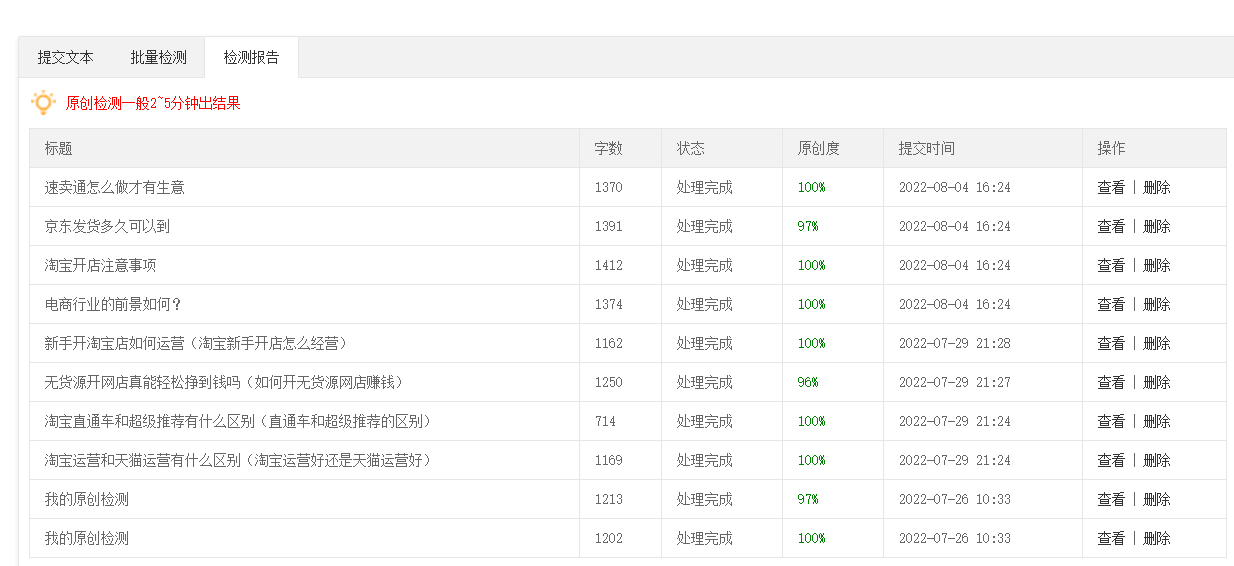1234x566 pixels.
Task: View report for 淘宝运营和天猫运营有什么区别
Action: (1111, 460)
